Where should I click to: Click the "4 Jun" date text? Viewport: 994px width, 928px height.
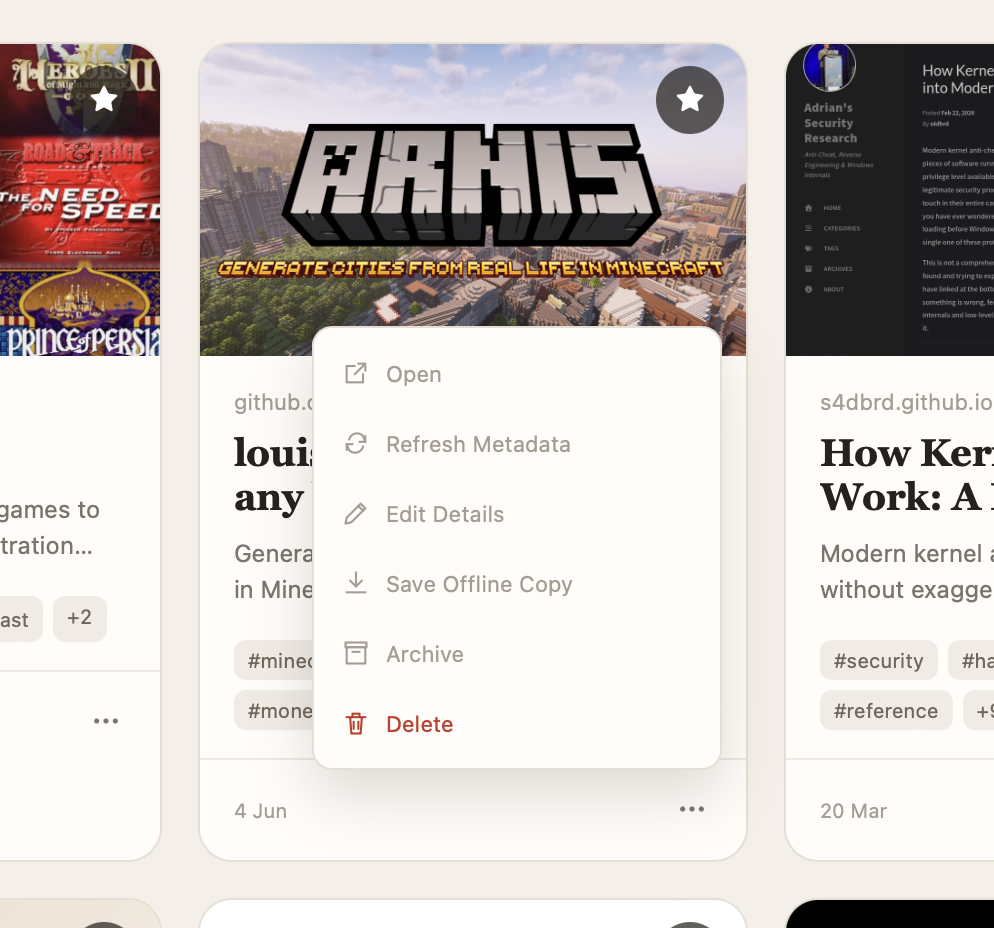(261, 811)
